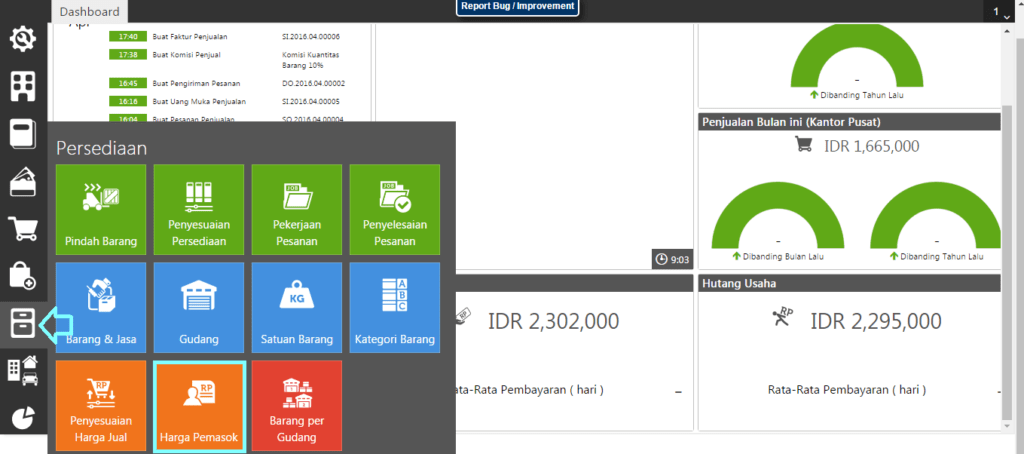The image size is (1024, 454).
Task: Open the company building sidebar icon
Action: tap(23, 86)
